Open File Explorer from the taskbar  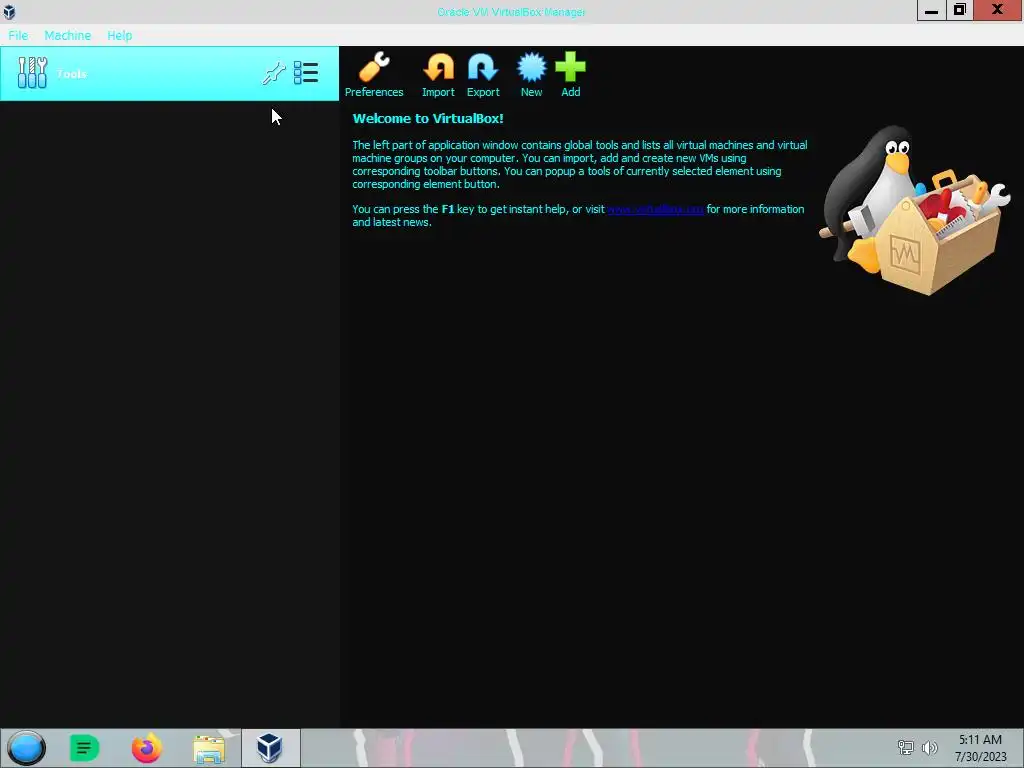(x=209, y=748)
